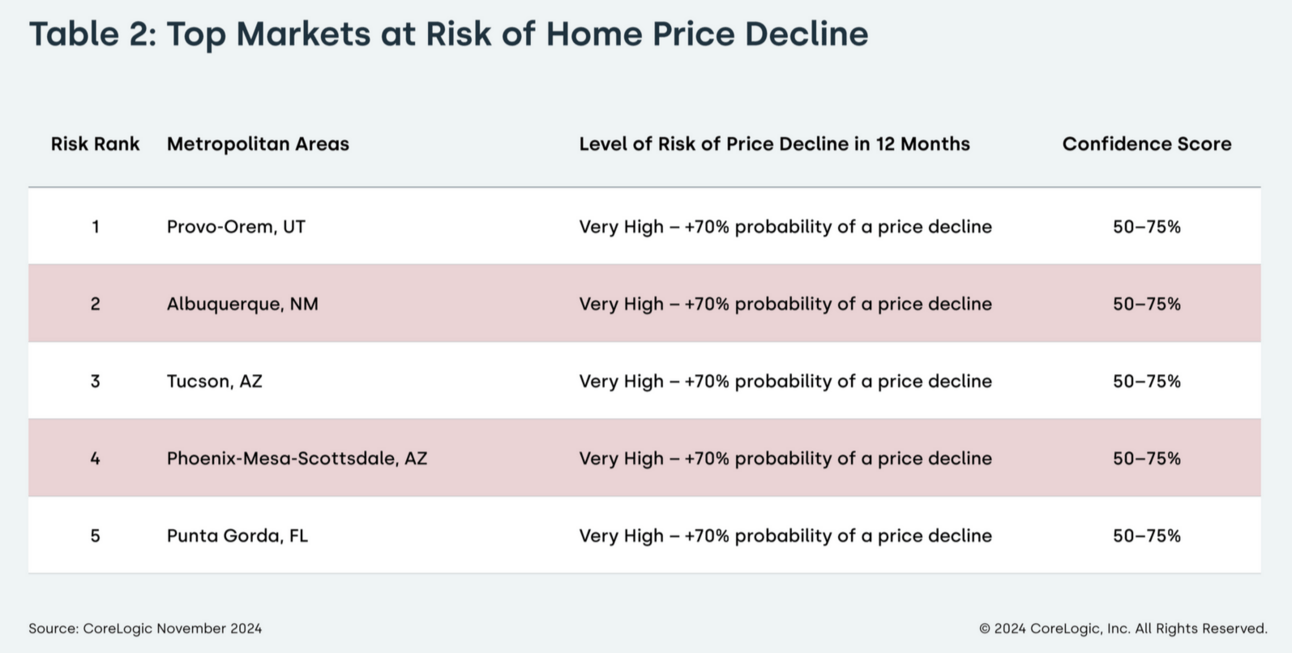The width and height of the screenshot is (1292, 653).
Task: Click risk rank number 2
Action: coord(95,304)
